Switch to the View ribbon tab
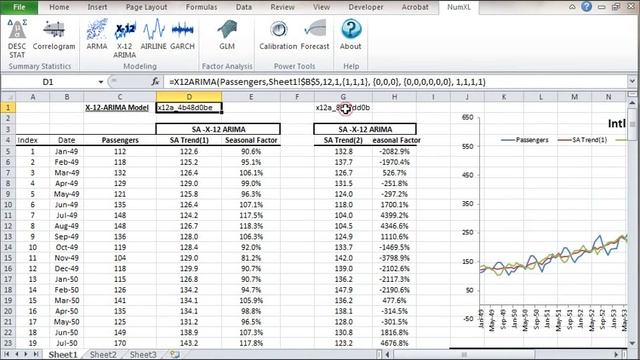This screenshot has width=640, height=360. point(321,7)
